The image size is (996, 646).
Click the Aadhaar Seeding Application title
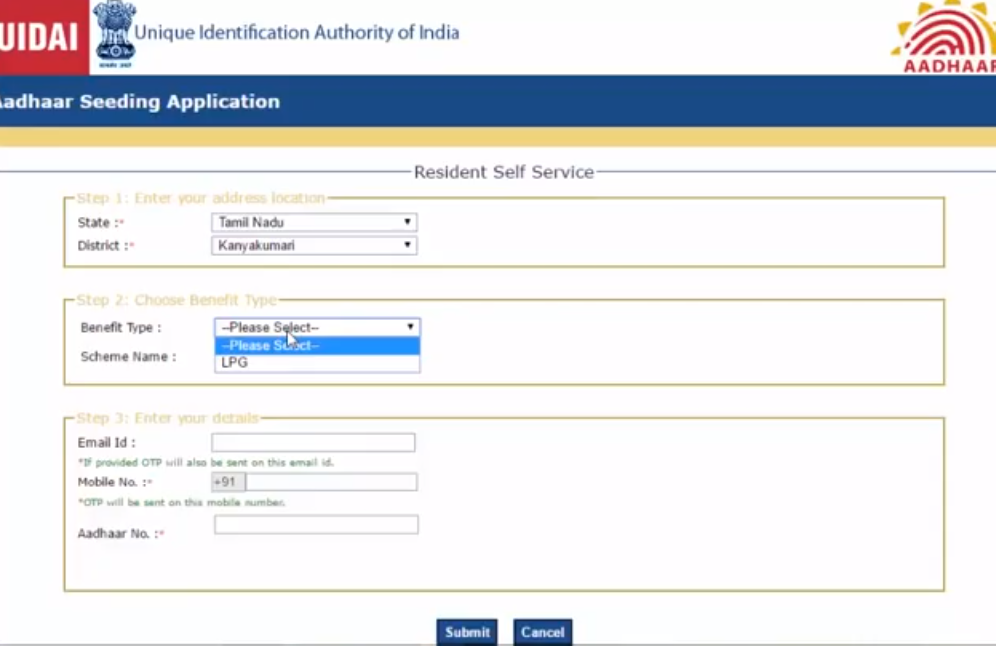[140, 101]
